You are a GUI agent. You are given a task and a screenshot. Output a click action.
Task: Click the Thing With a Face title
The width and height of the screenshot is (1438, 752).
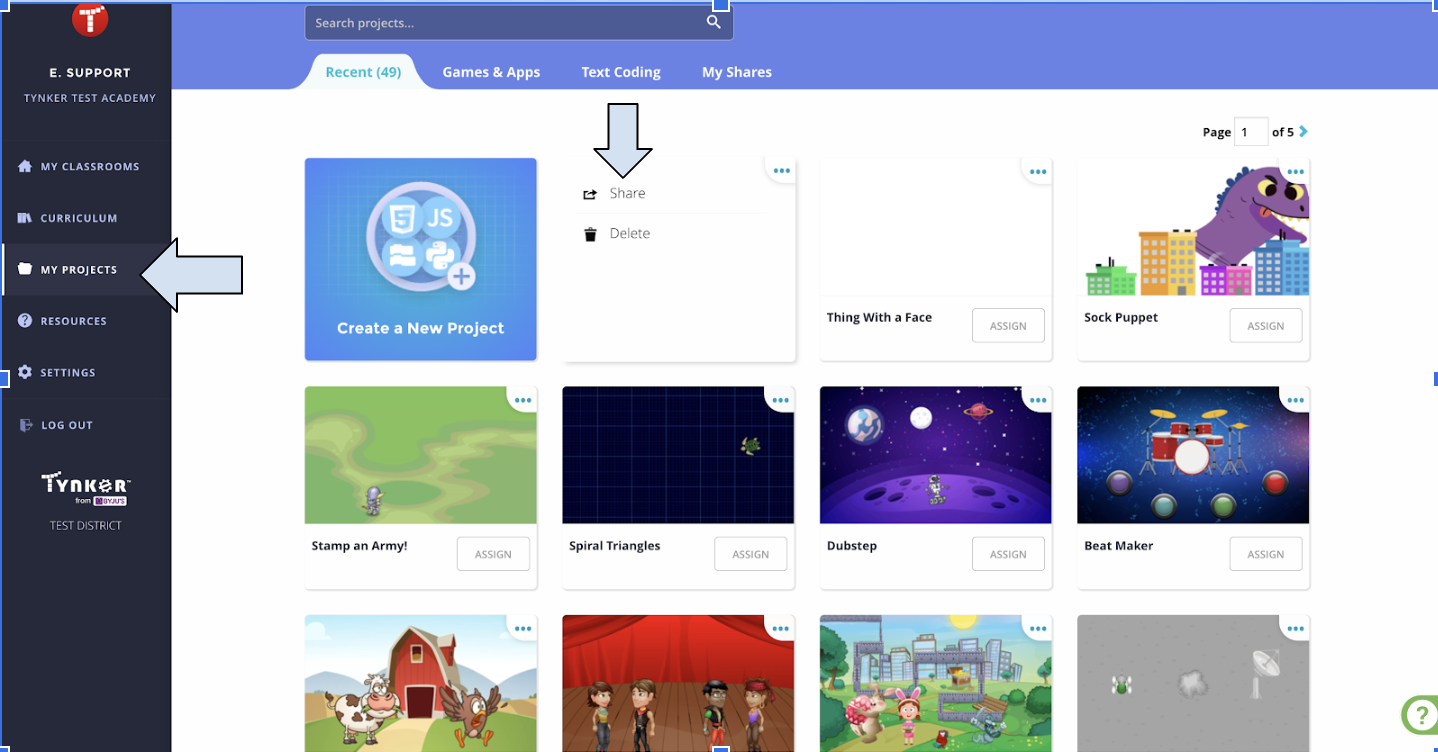[879, 318]
